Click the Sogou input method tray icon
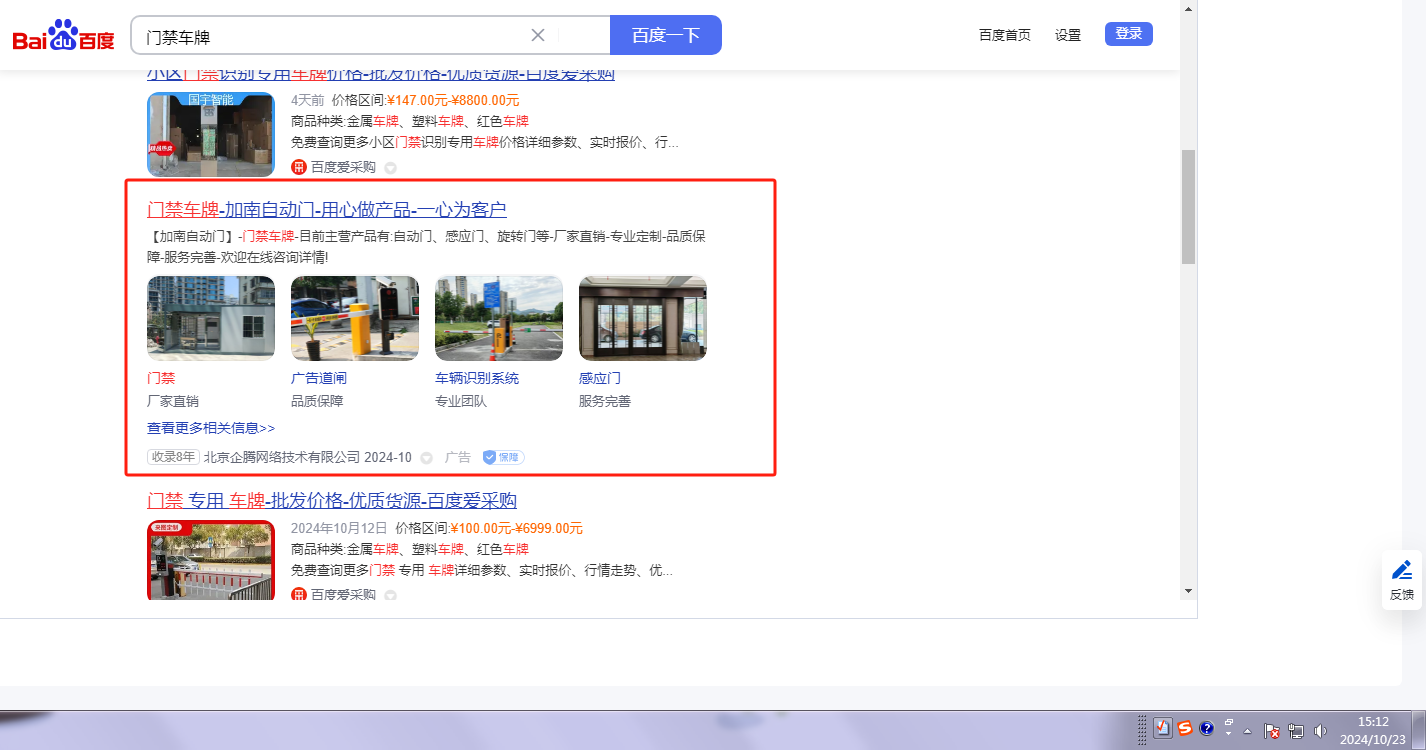The width and height of the screenshot is (1426, 750). coord(1185,728)
